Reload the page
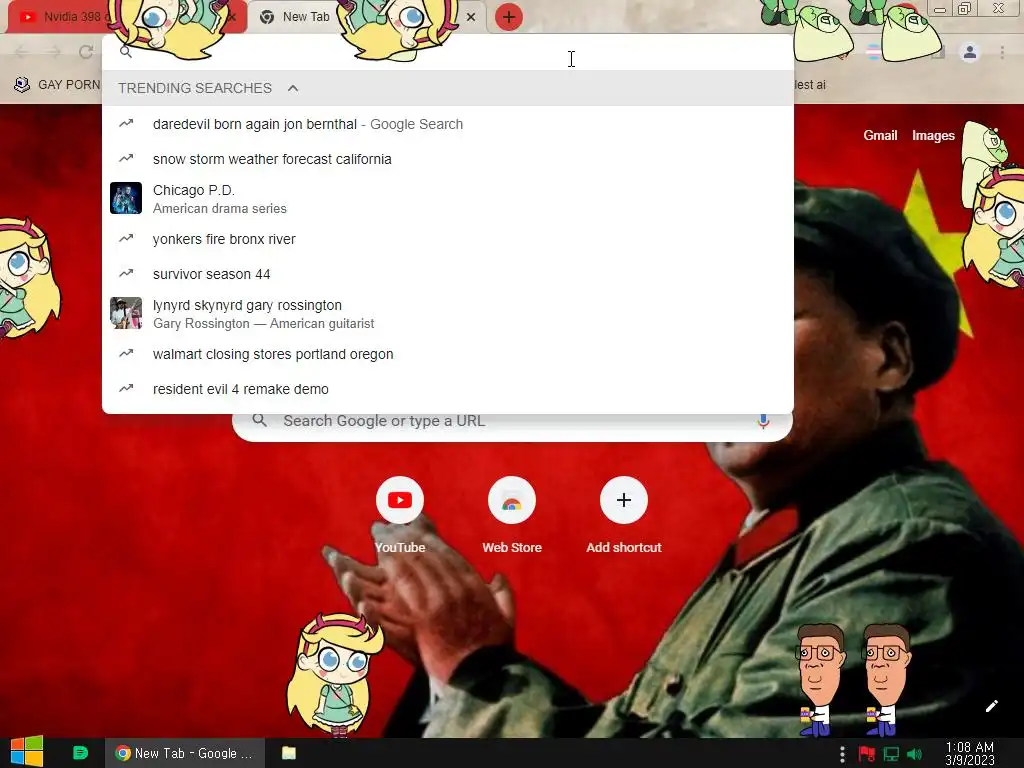Viewport: 1024px width, 768px height. (x=86, y=52)
